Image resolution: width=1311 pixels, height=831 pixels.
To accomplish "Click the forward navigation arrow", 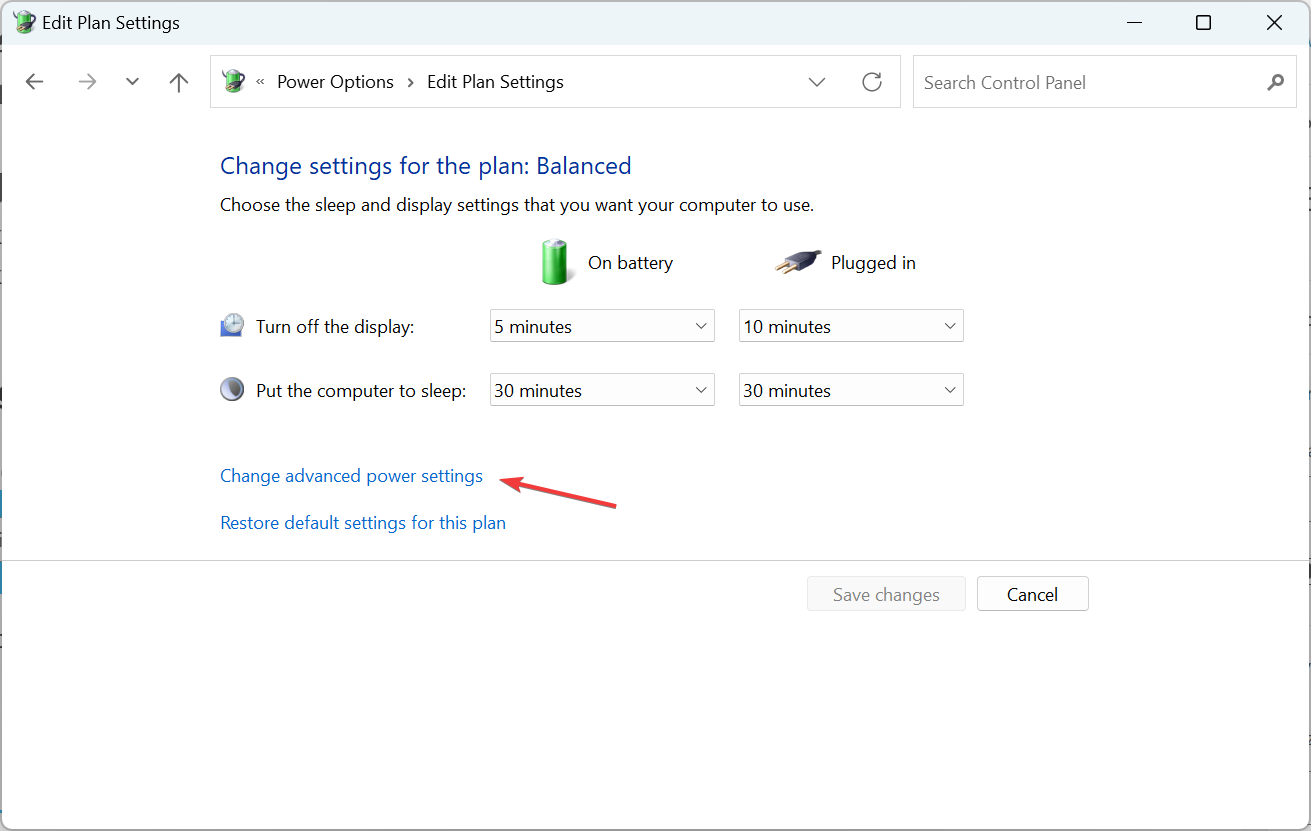I will click(x=87, y=81).
